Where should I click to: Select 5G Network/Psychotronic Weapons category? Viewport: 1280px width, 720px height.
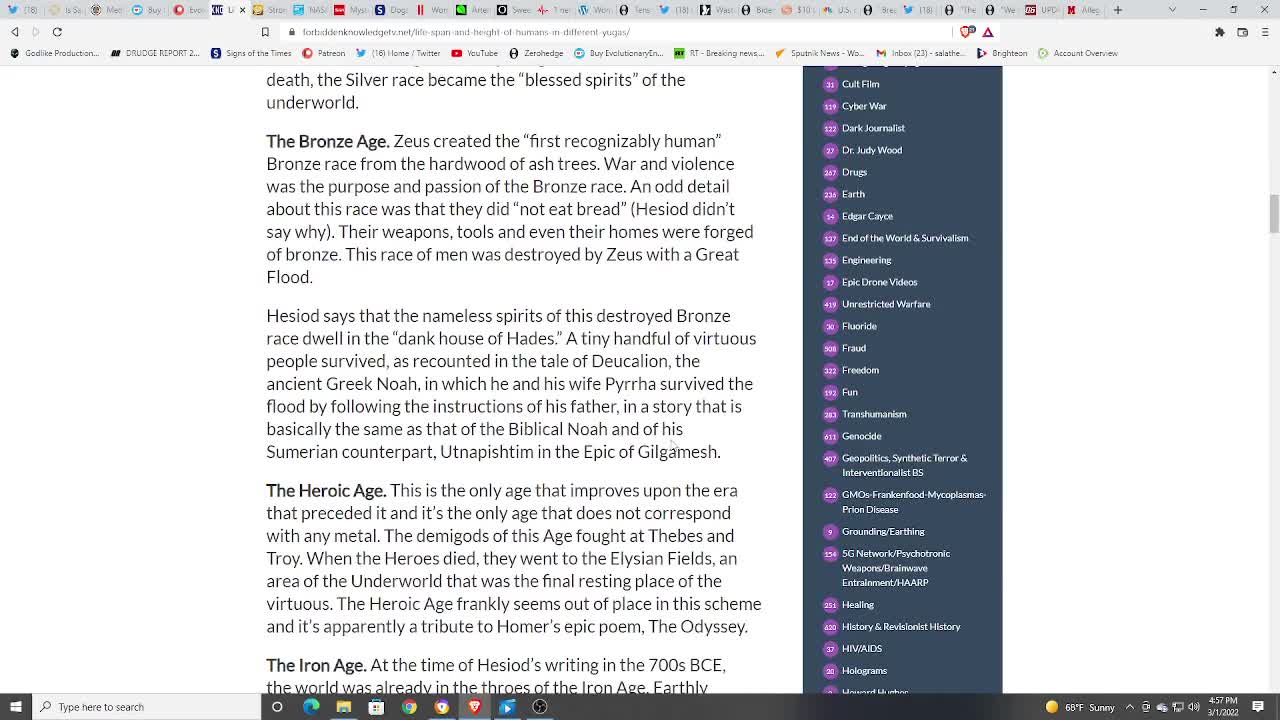click(896, 568)
